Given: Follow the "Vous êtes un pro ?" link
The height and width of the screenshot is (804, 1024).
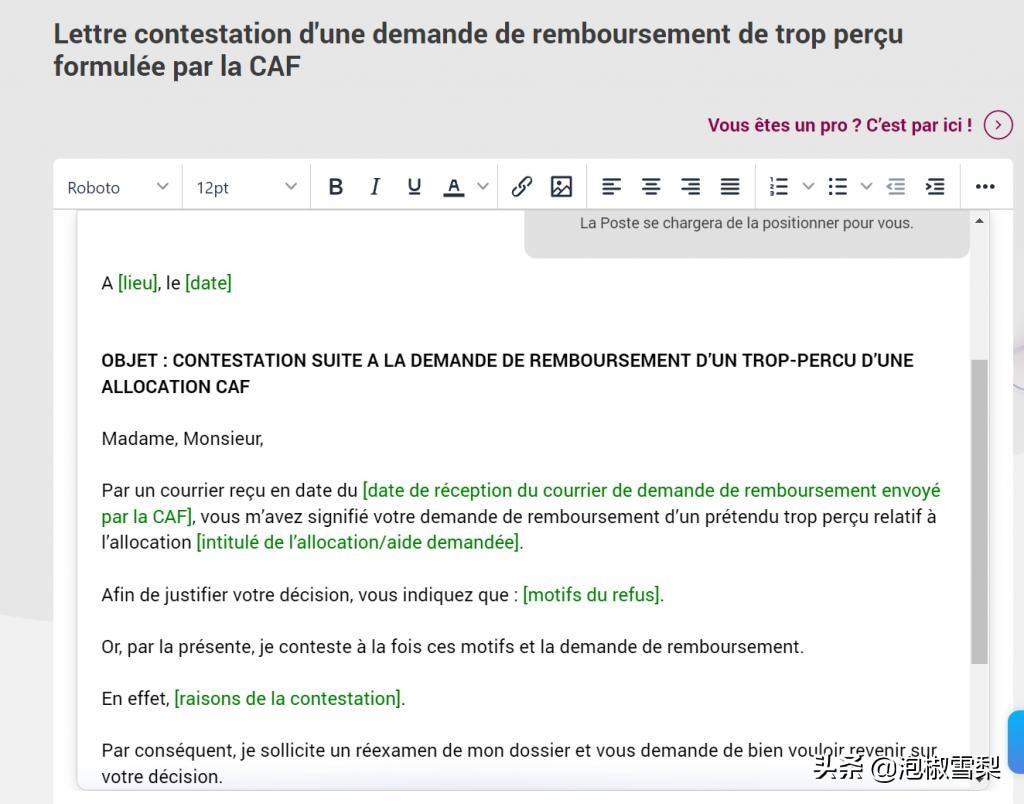Looking at the screenshot, I should [x=840, y=125].
